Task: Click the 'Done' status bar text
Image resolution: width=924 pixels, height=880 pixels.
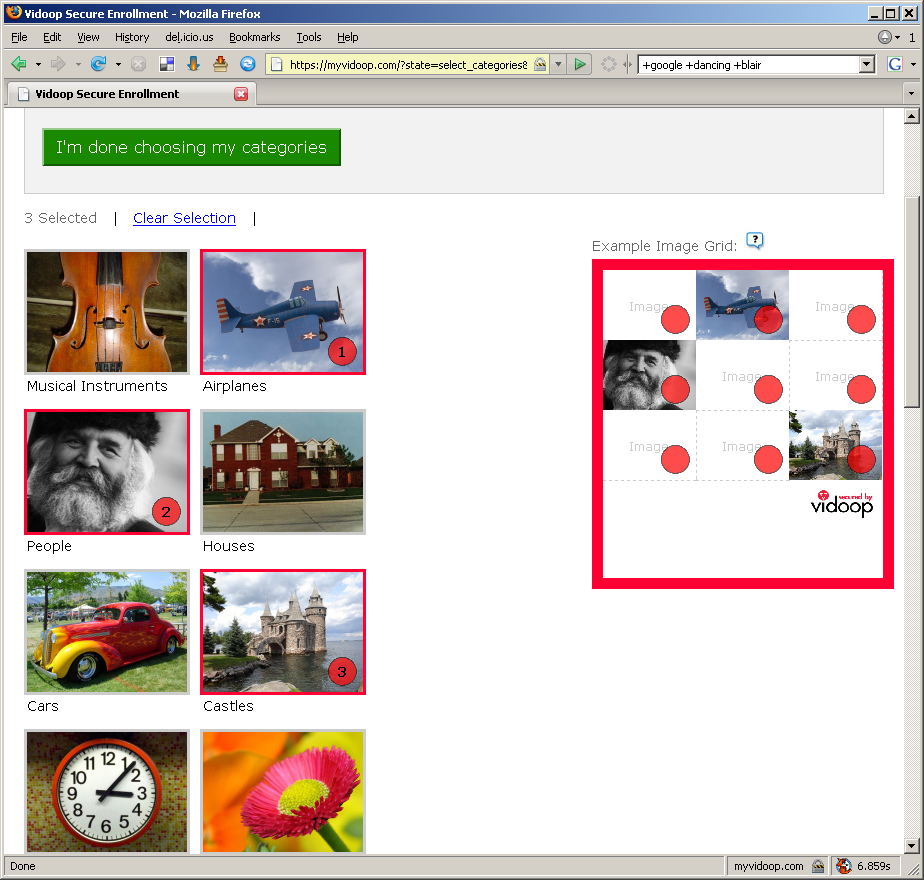Action: tap(23, 866)
